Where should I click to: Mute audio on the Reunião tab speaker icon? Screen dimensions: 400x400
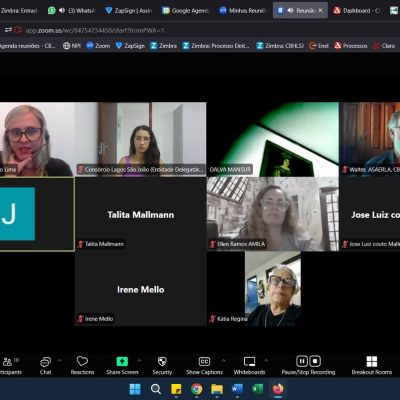[290, 11]
